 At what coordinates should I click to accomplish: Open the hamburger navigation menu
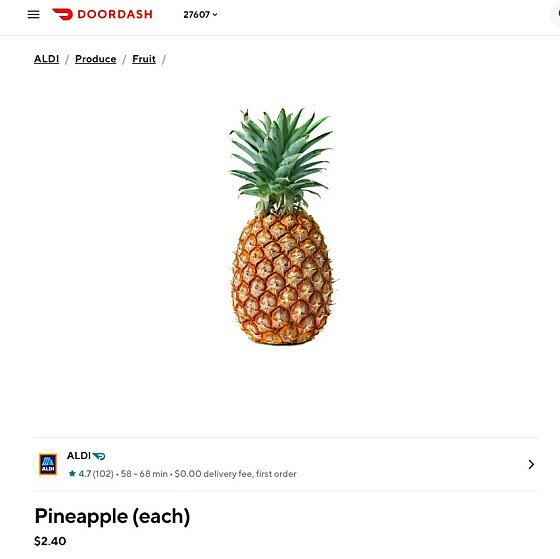[x=34, y=15]
